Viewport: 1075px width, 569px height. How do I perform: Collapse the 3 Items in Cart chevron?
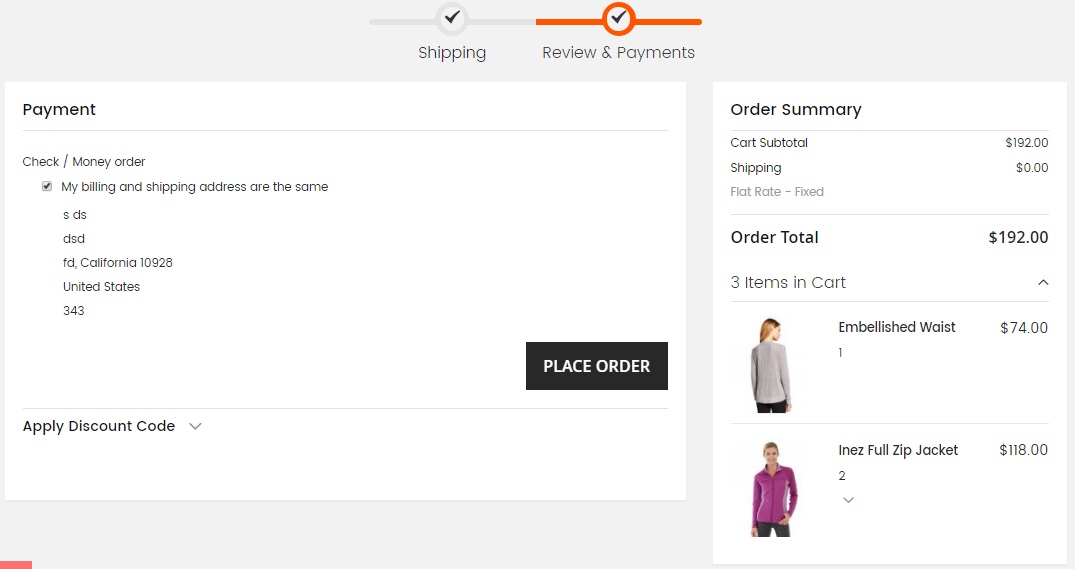coord(1043,283)
